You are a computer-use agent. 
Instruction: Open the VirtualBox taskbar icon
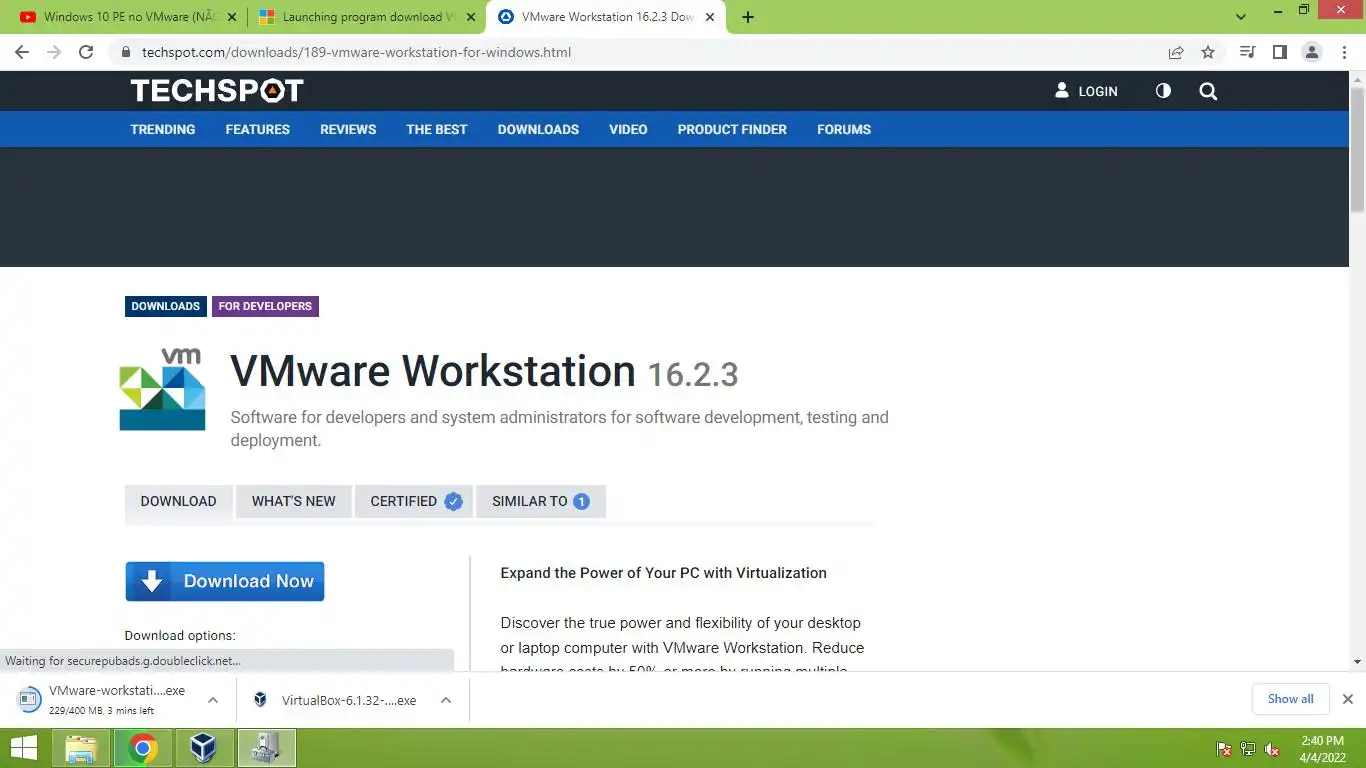[x=204, y=748]
